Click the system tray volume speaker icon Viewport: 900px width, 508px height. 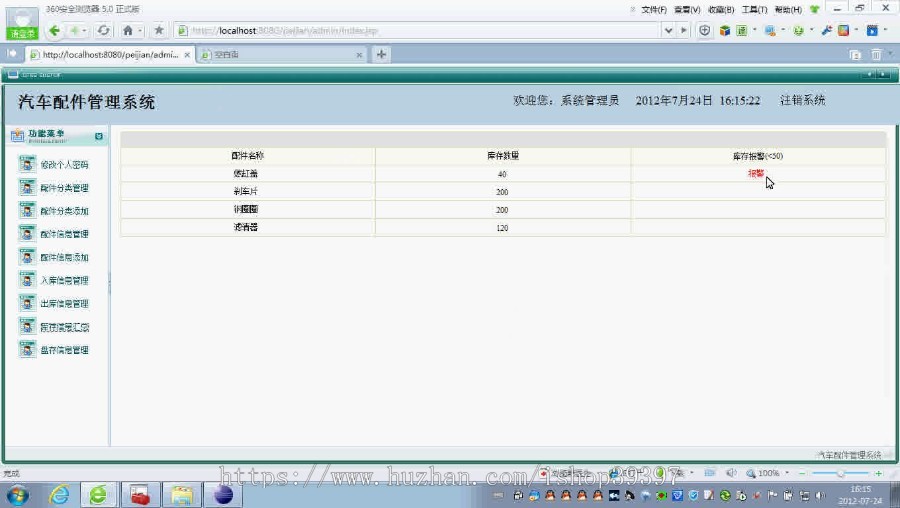click(821, 495)
